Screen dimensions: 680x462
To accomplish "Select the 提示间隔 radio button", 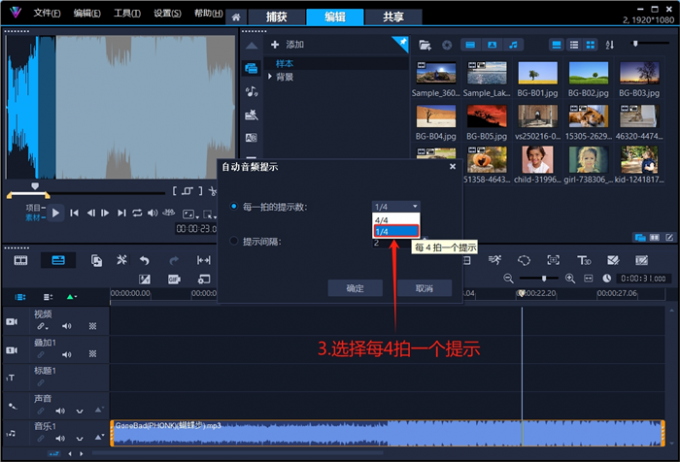I will pyautogui.click(x=234, y=240).
